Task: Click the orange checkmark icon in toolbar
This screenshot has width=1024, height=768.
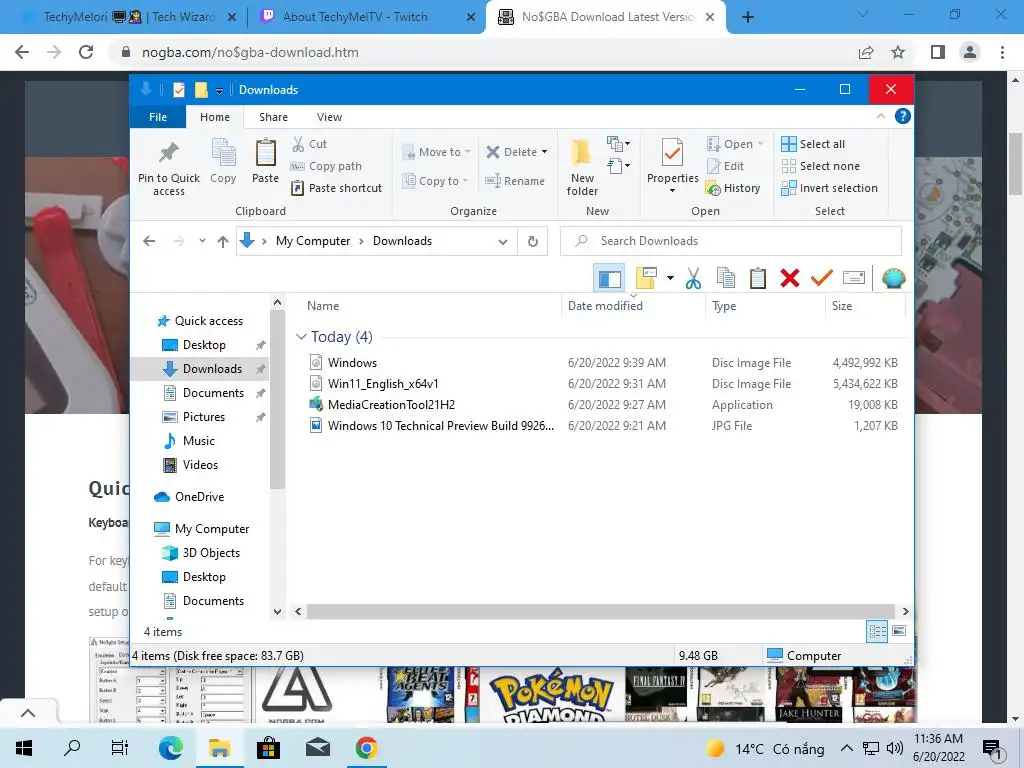Action: (822, 278)
